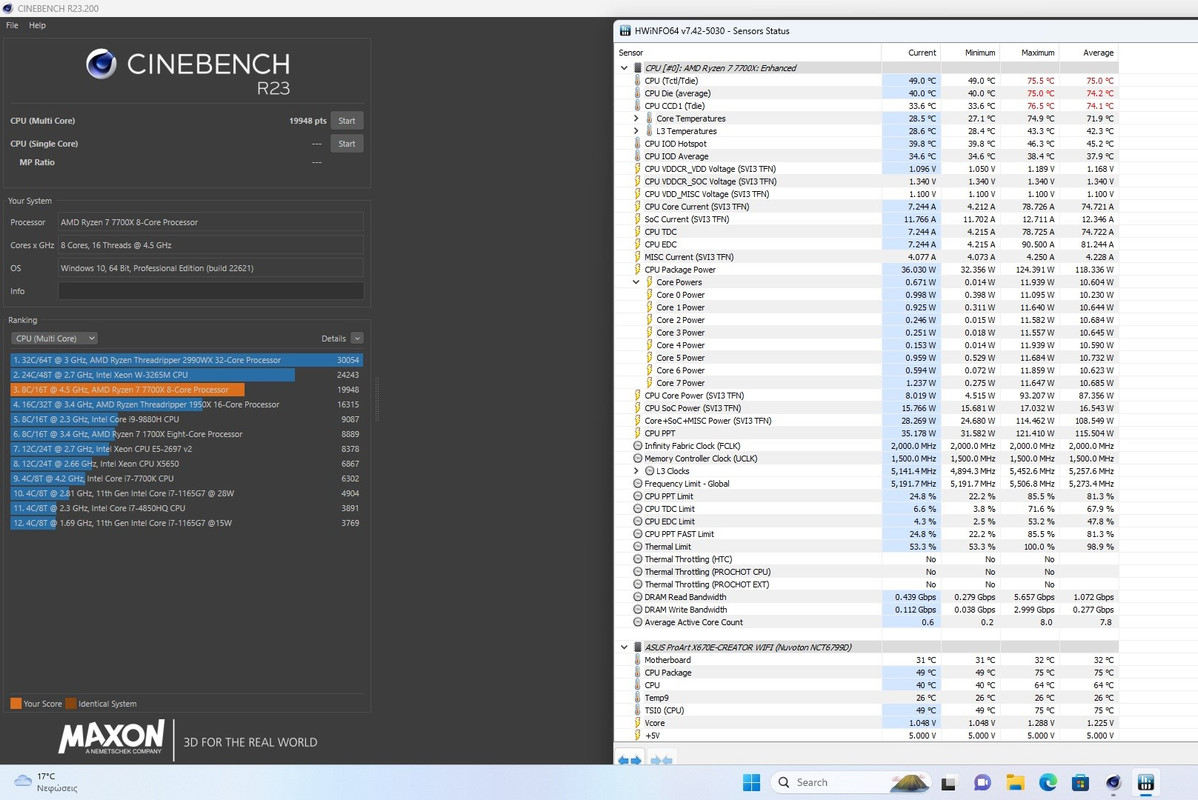
Task: Collapse the ASUS ProArt X670E-CREATOR sensor group
Action: click(624, 647)
